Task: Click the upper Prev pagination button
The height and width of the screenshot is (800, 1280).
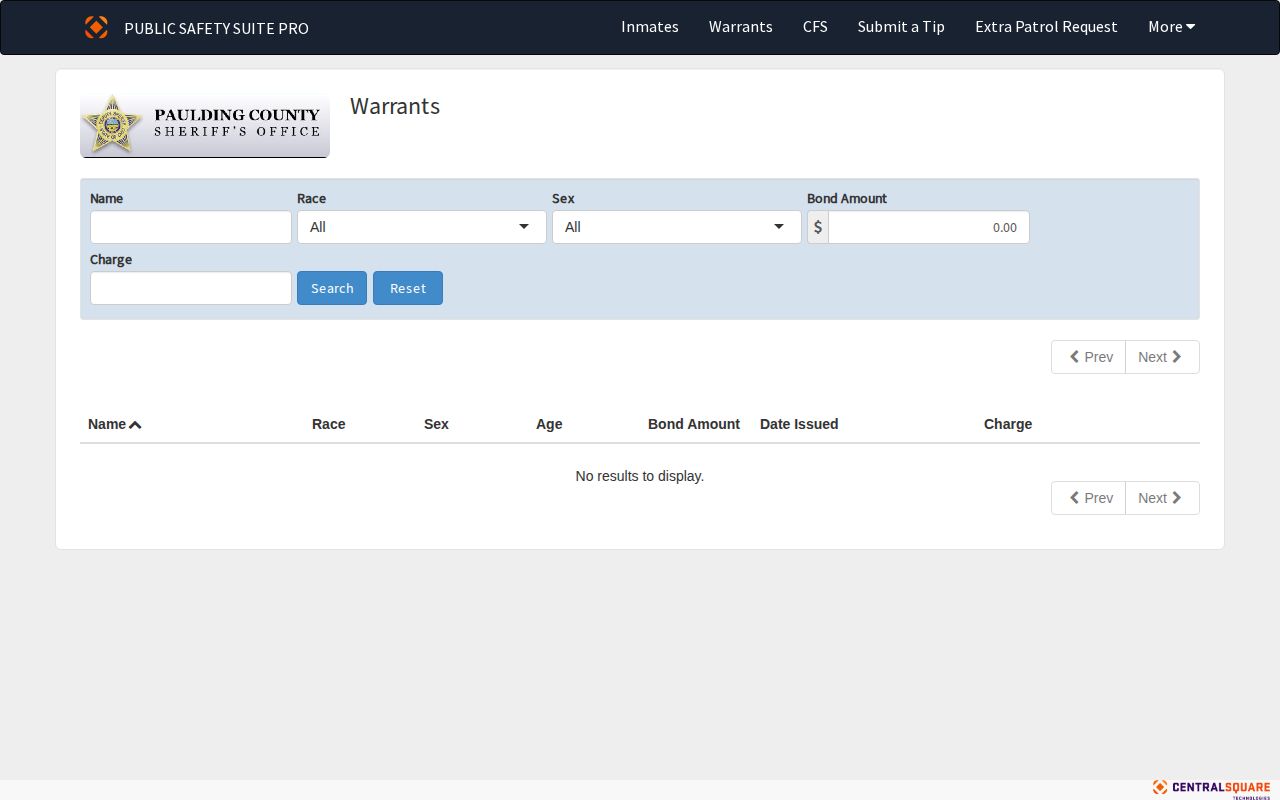Action: pos(1089,357)
